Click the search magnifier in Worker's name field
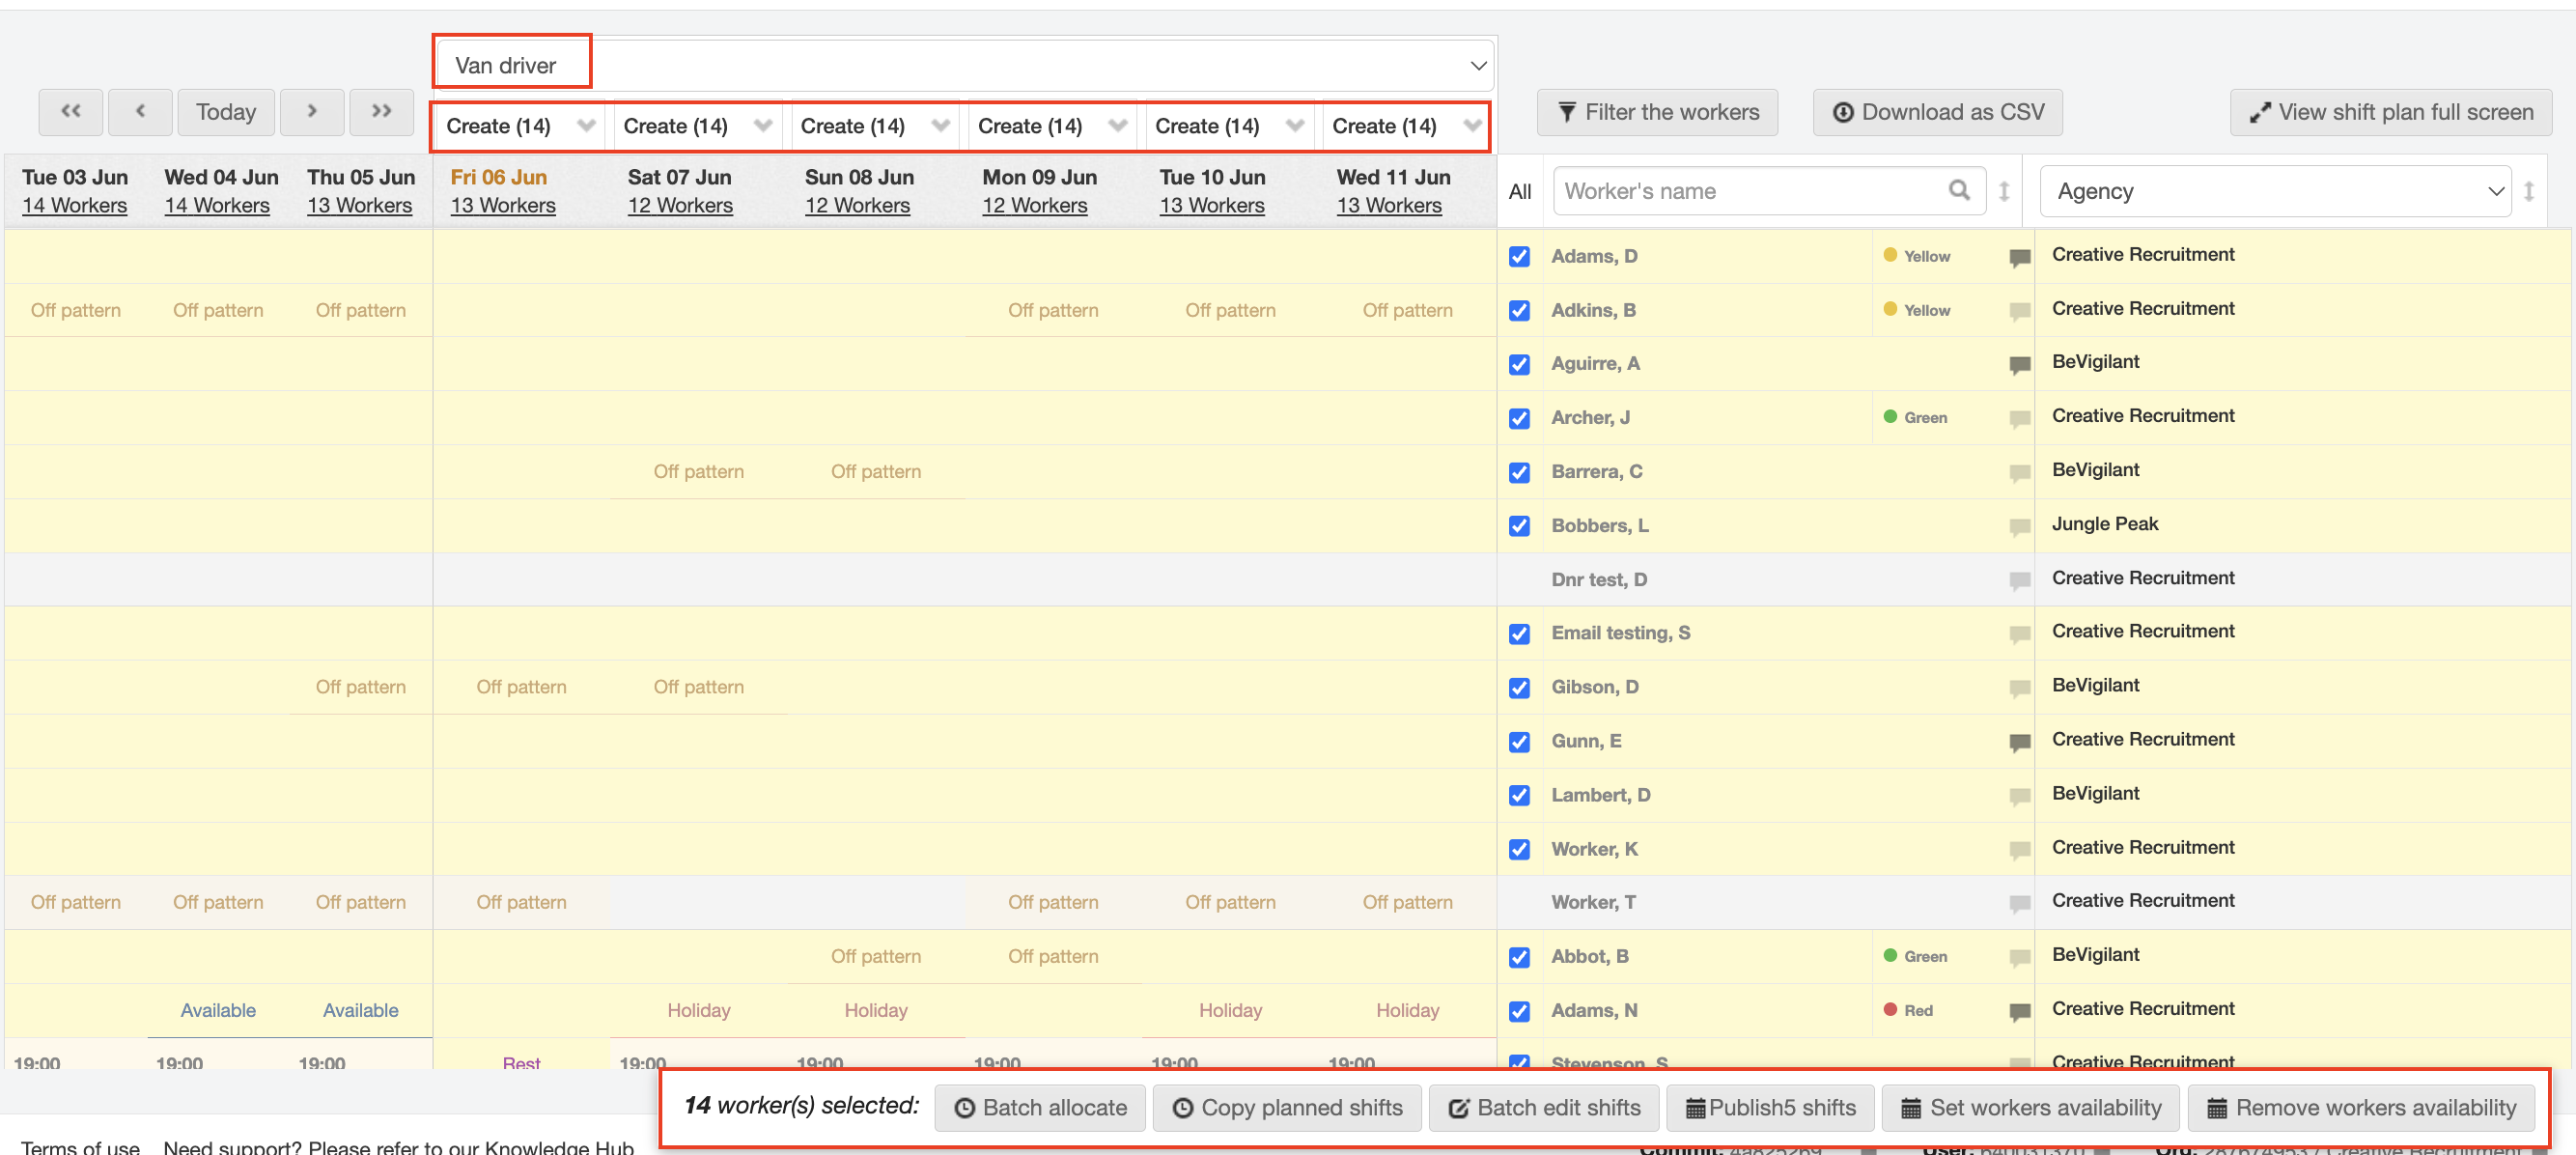 (x=1958, y=190)
